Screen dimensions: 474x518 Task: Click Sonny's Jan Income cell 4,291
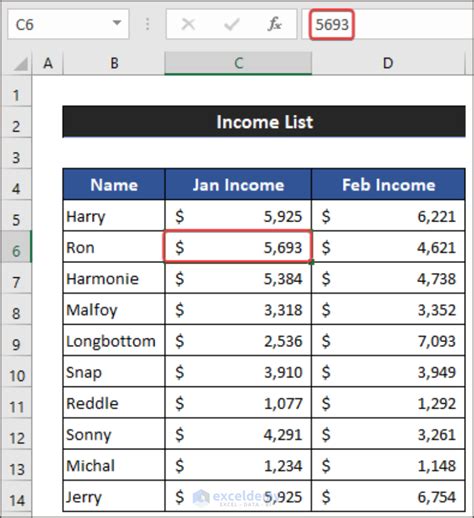coord(238,434)
